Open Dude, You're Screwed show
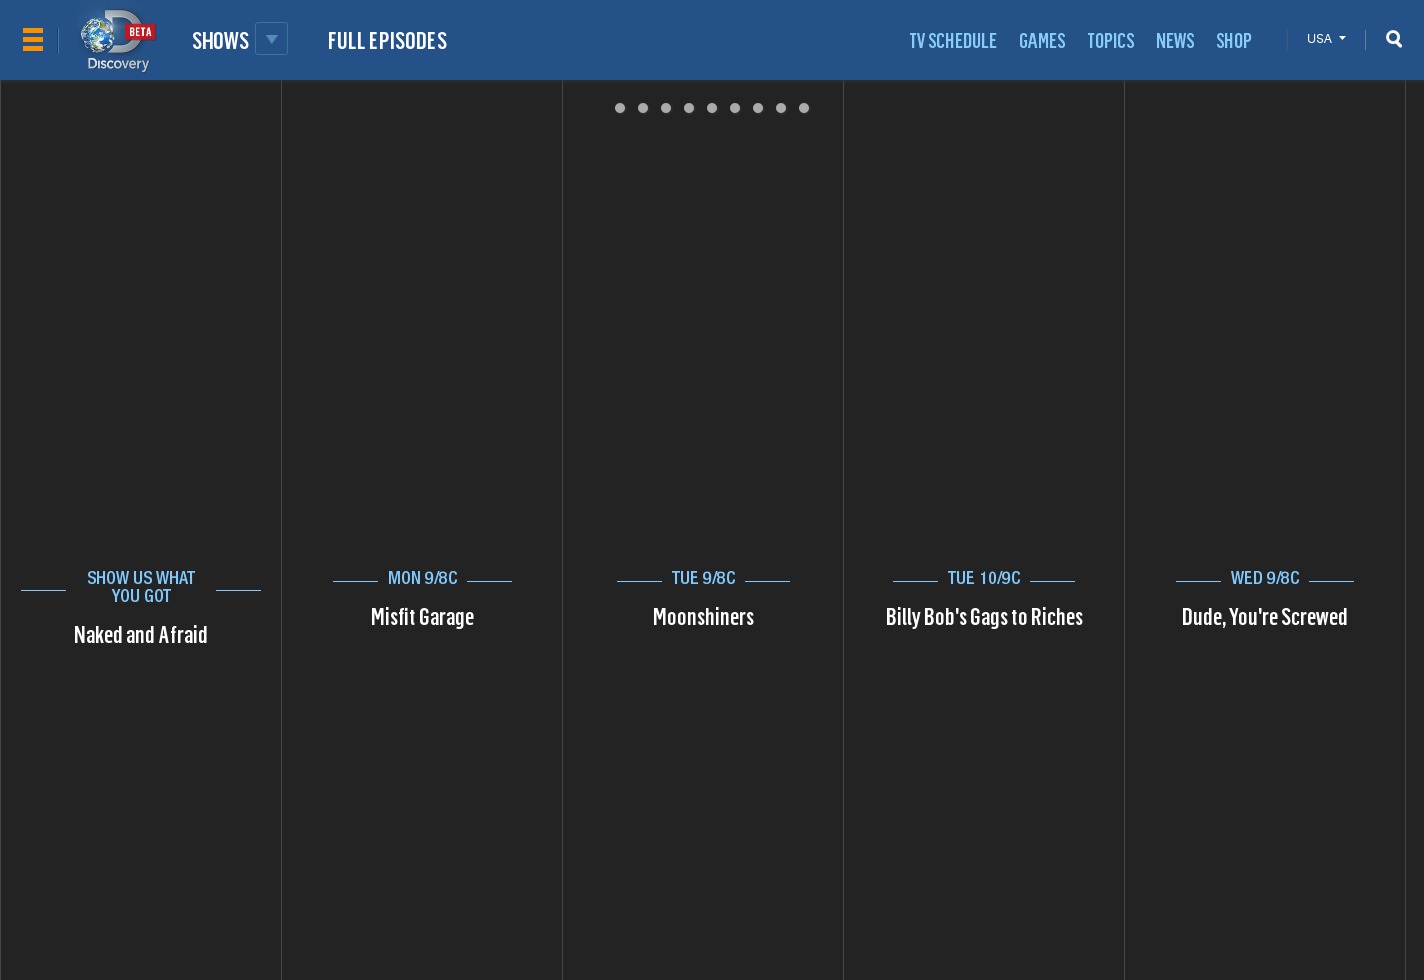Screen dimensions: 1424x980 coord(1264,616)
